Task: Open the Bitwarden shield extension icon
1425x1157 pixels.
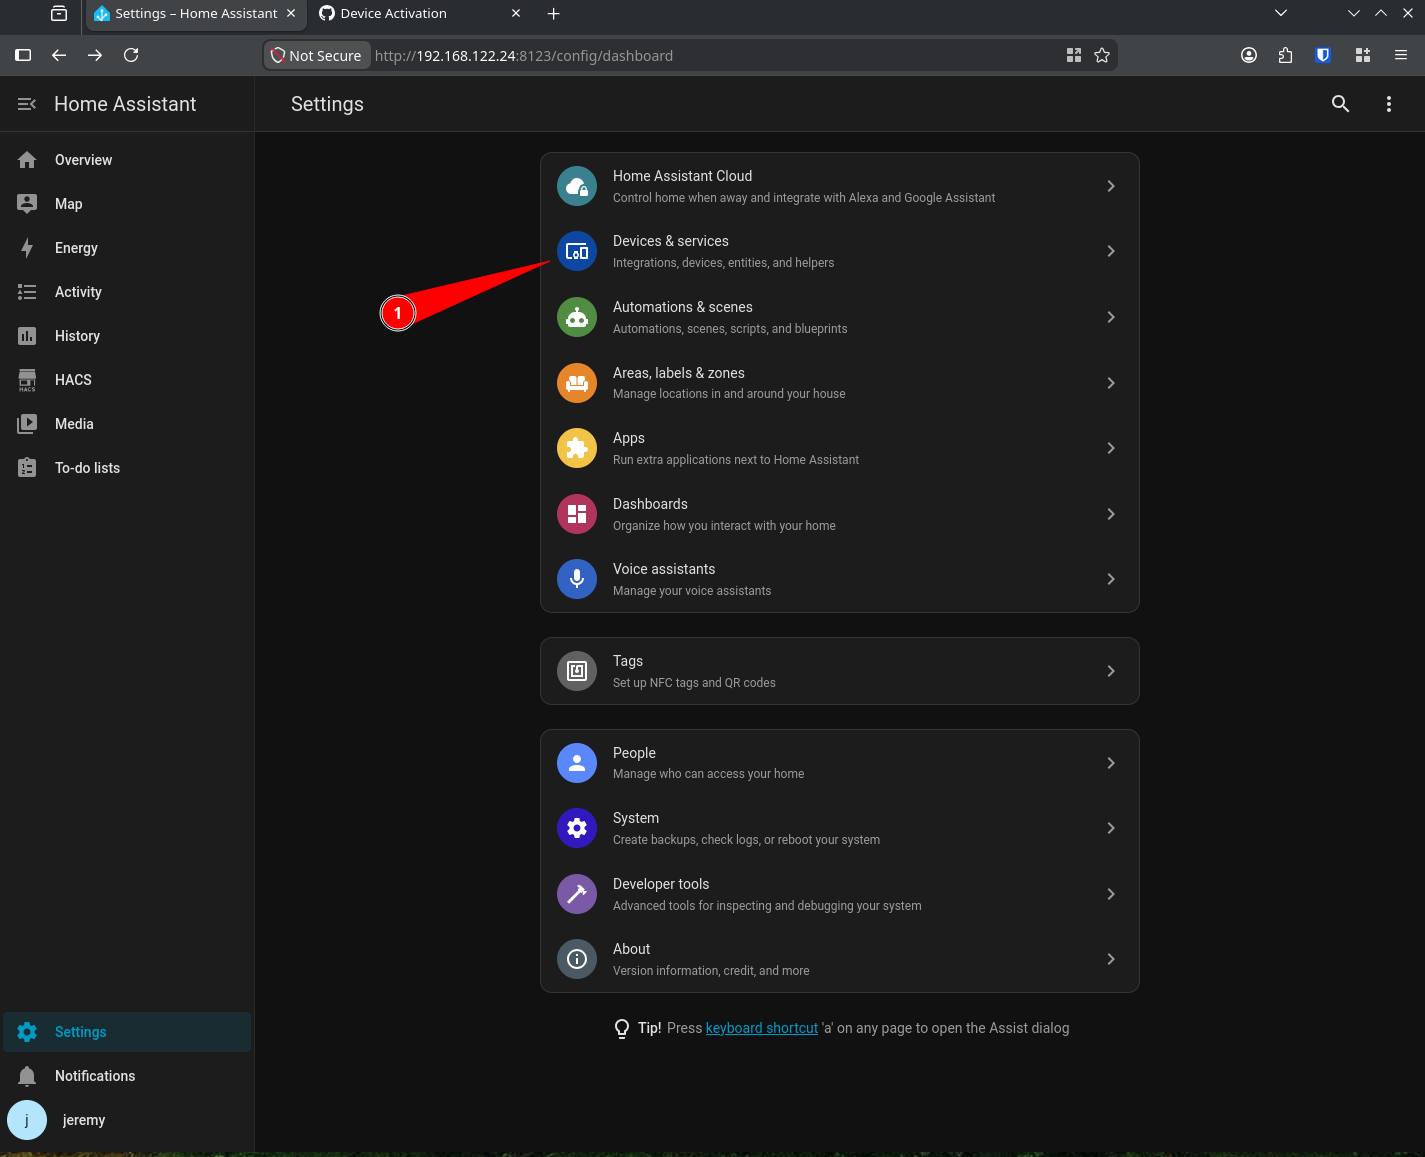Action: [x=1323, y=55]
